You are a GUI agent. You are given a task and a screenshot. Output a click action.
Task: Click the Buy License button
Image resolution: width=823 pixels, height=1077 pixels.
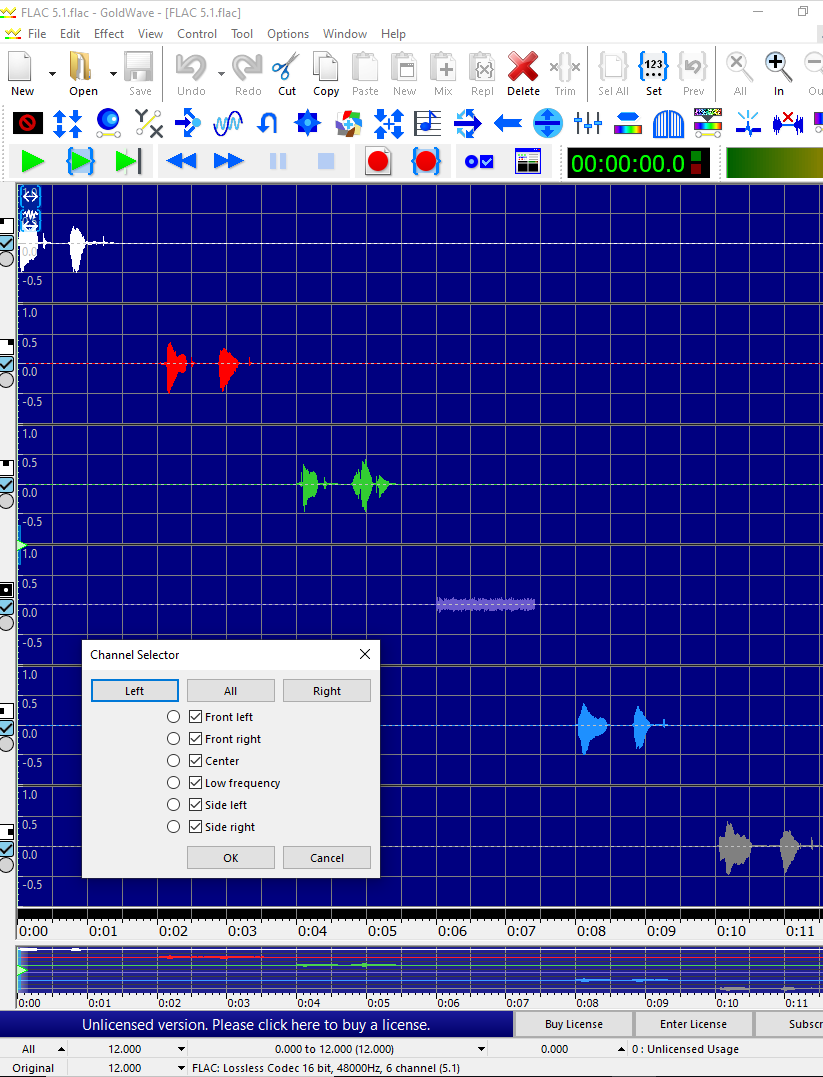[x=573, y=1024]
